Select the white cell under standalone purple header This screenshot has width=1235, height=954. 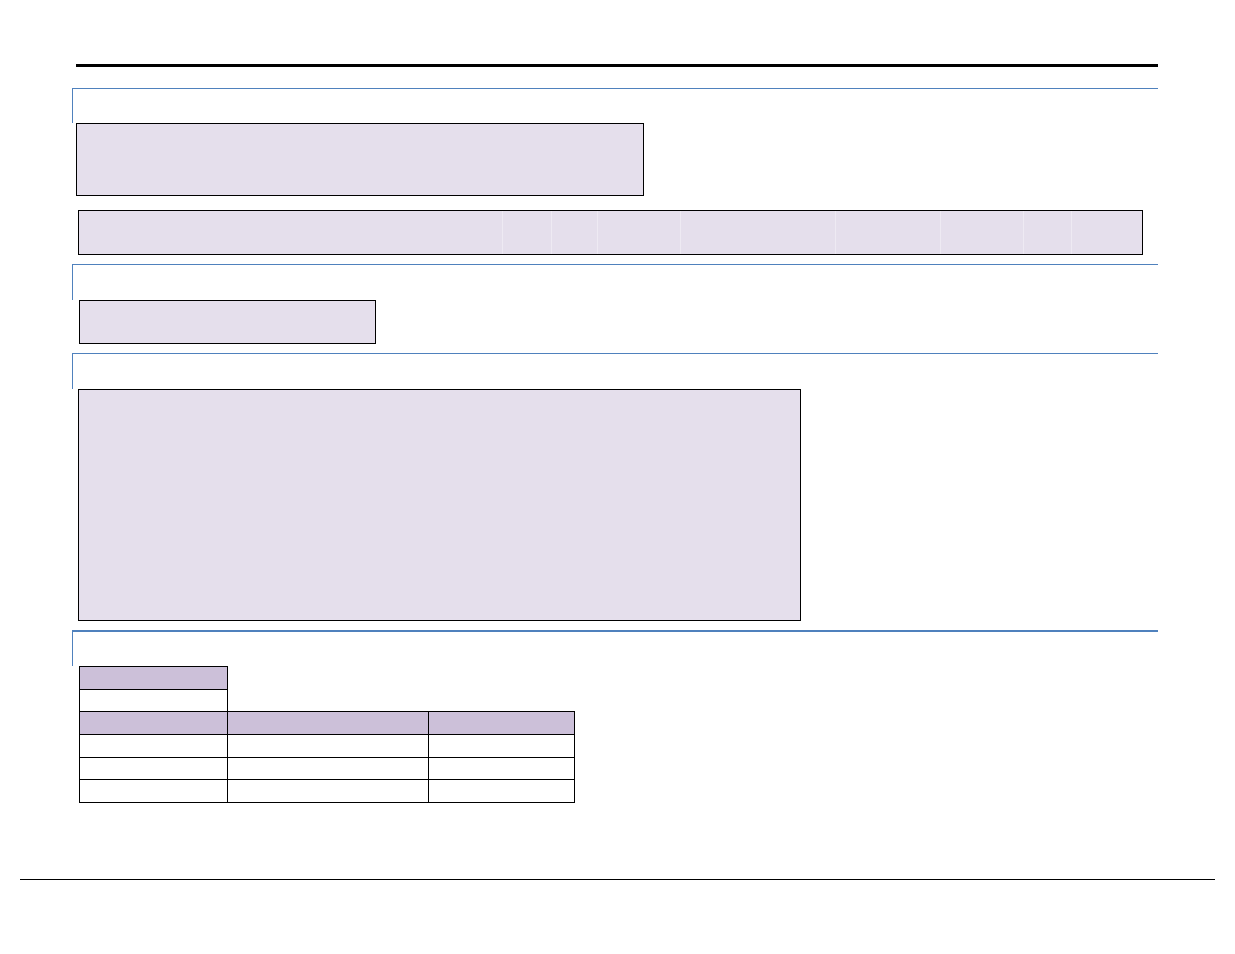[x=153, y=701]
